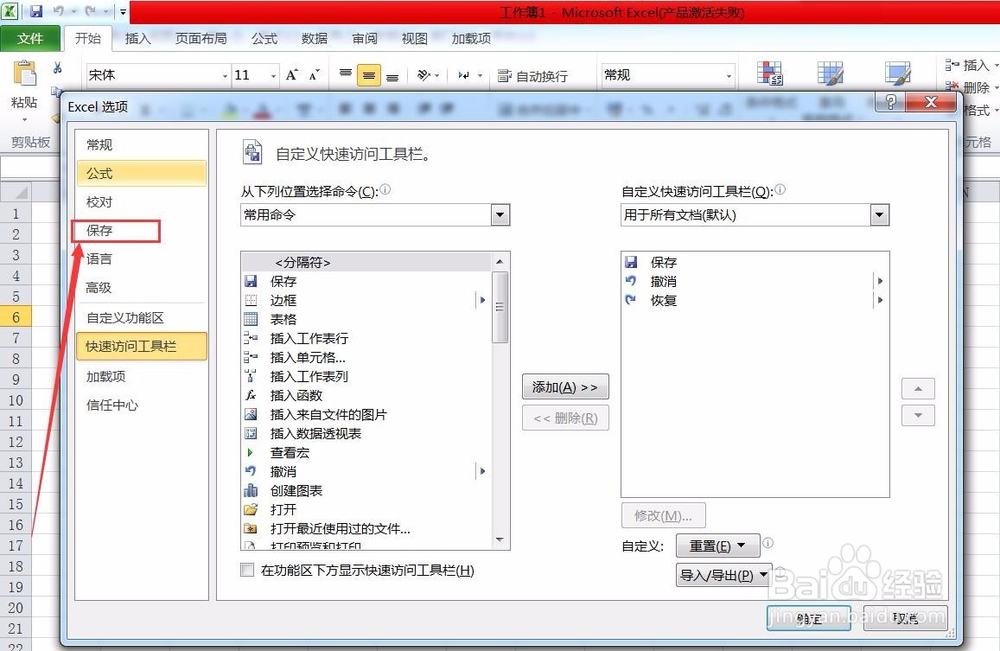Open the font size 11 dropdown
1000x651 pixels.
[x=274, y=76]
